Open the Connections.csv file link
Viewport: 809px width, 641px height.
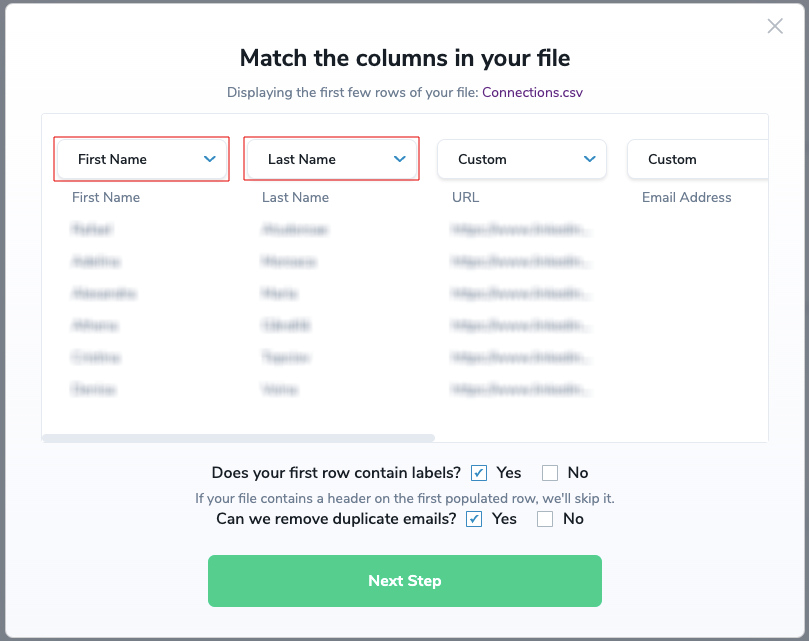532,92
